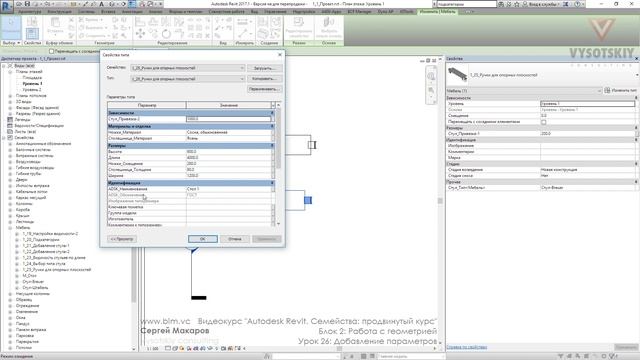Click the Properties palette icon in ribbon
This screenshot has width=640, height=360.
click(32, 33)
